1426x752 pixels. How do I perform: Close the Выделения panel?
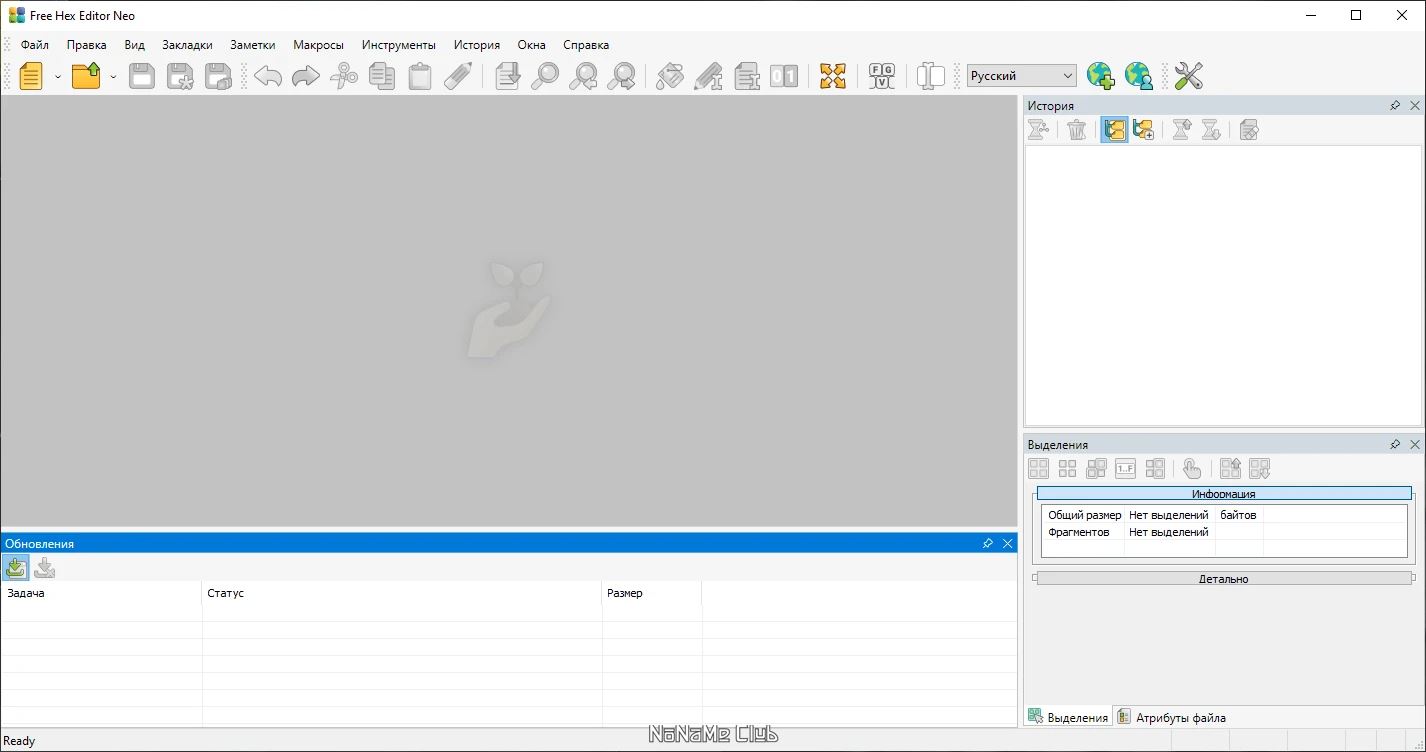1415,444
